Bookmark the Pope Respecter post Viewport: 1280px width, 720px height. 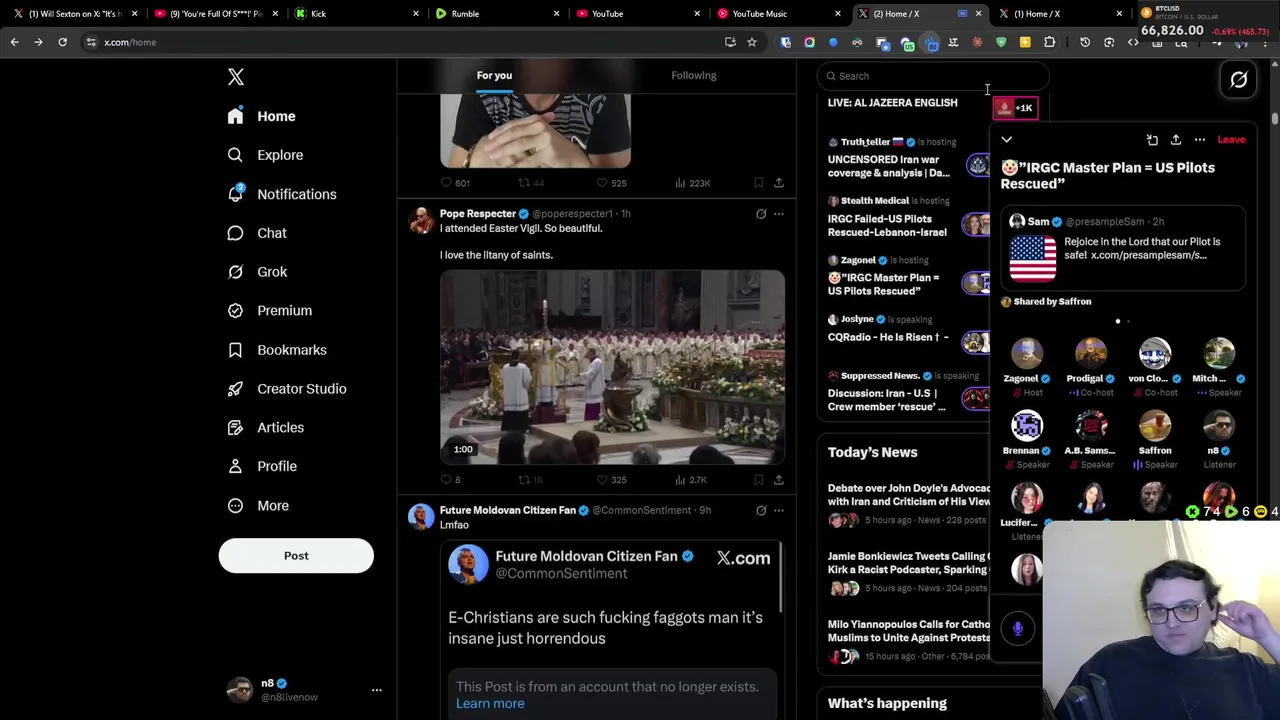click(759, 480)
